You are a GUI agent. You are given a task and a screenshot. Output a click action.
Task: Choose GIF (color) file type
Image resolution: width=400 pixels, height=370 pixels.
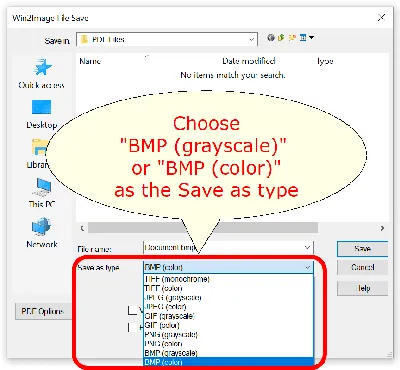[228, 325]
